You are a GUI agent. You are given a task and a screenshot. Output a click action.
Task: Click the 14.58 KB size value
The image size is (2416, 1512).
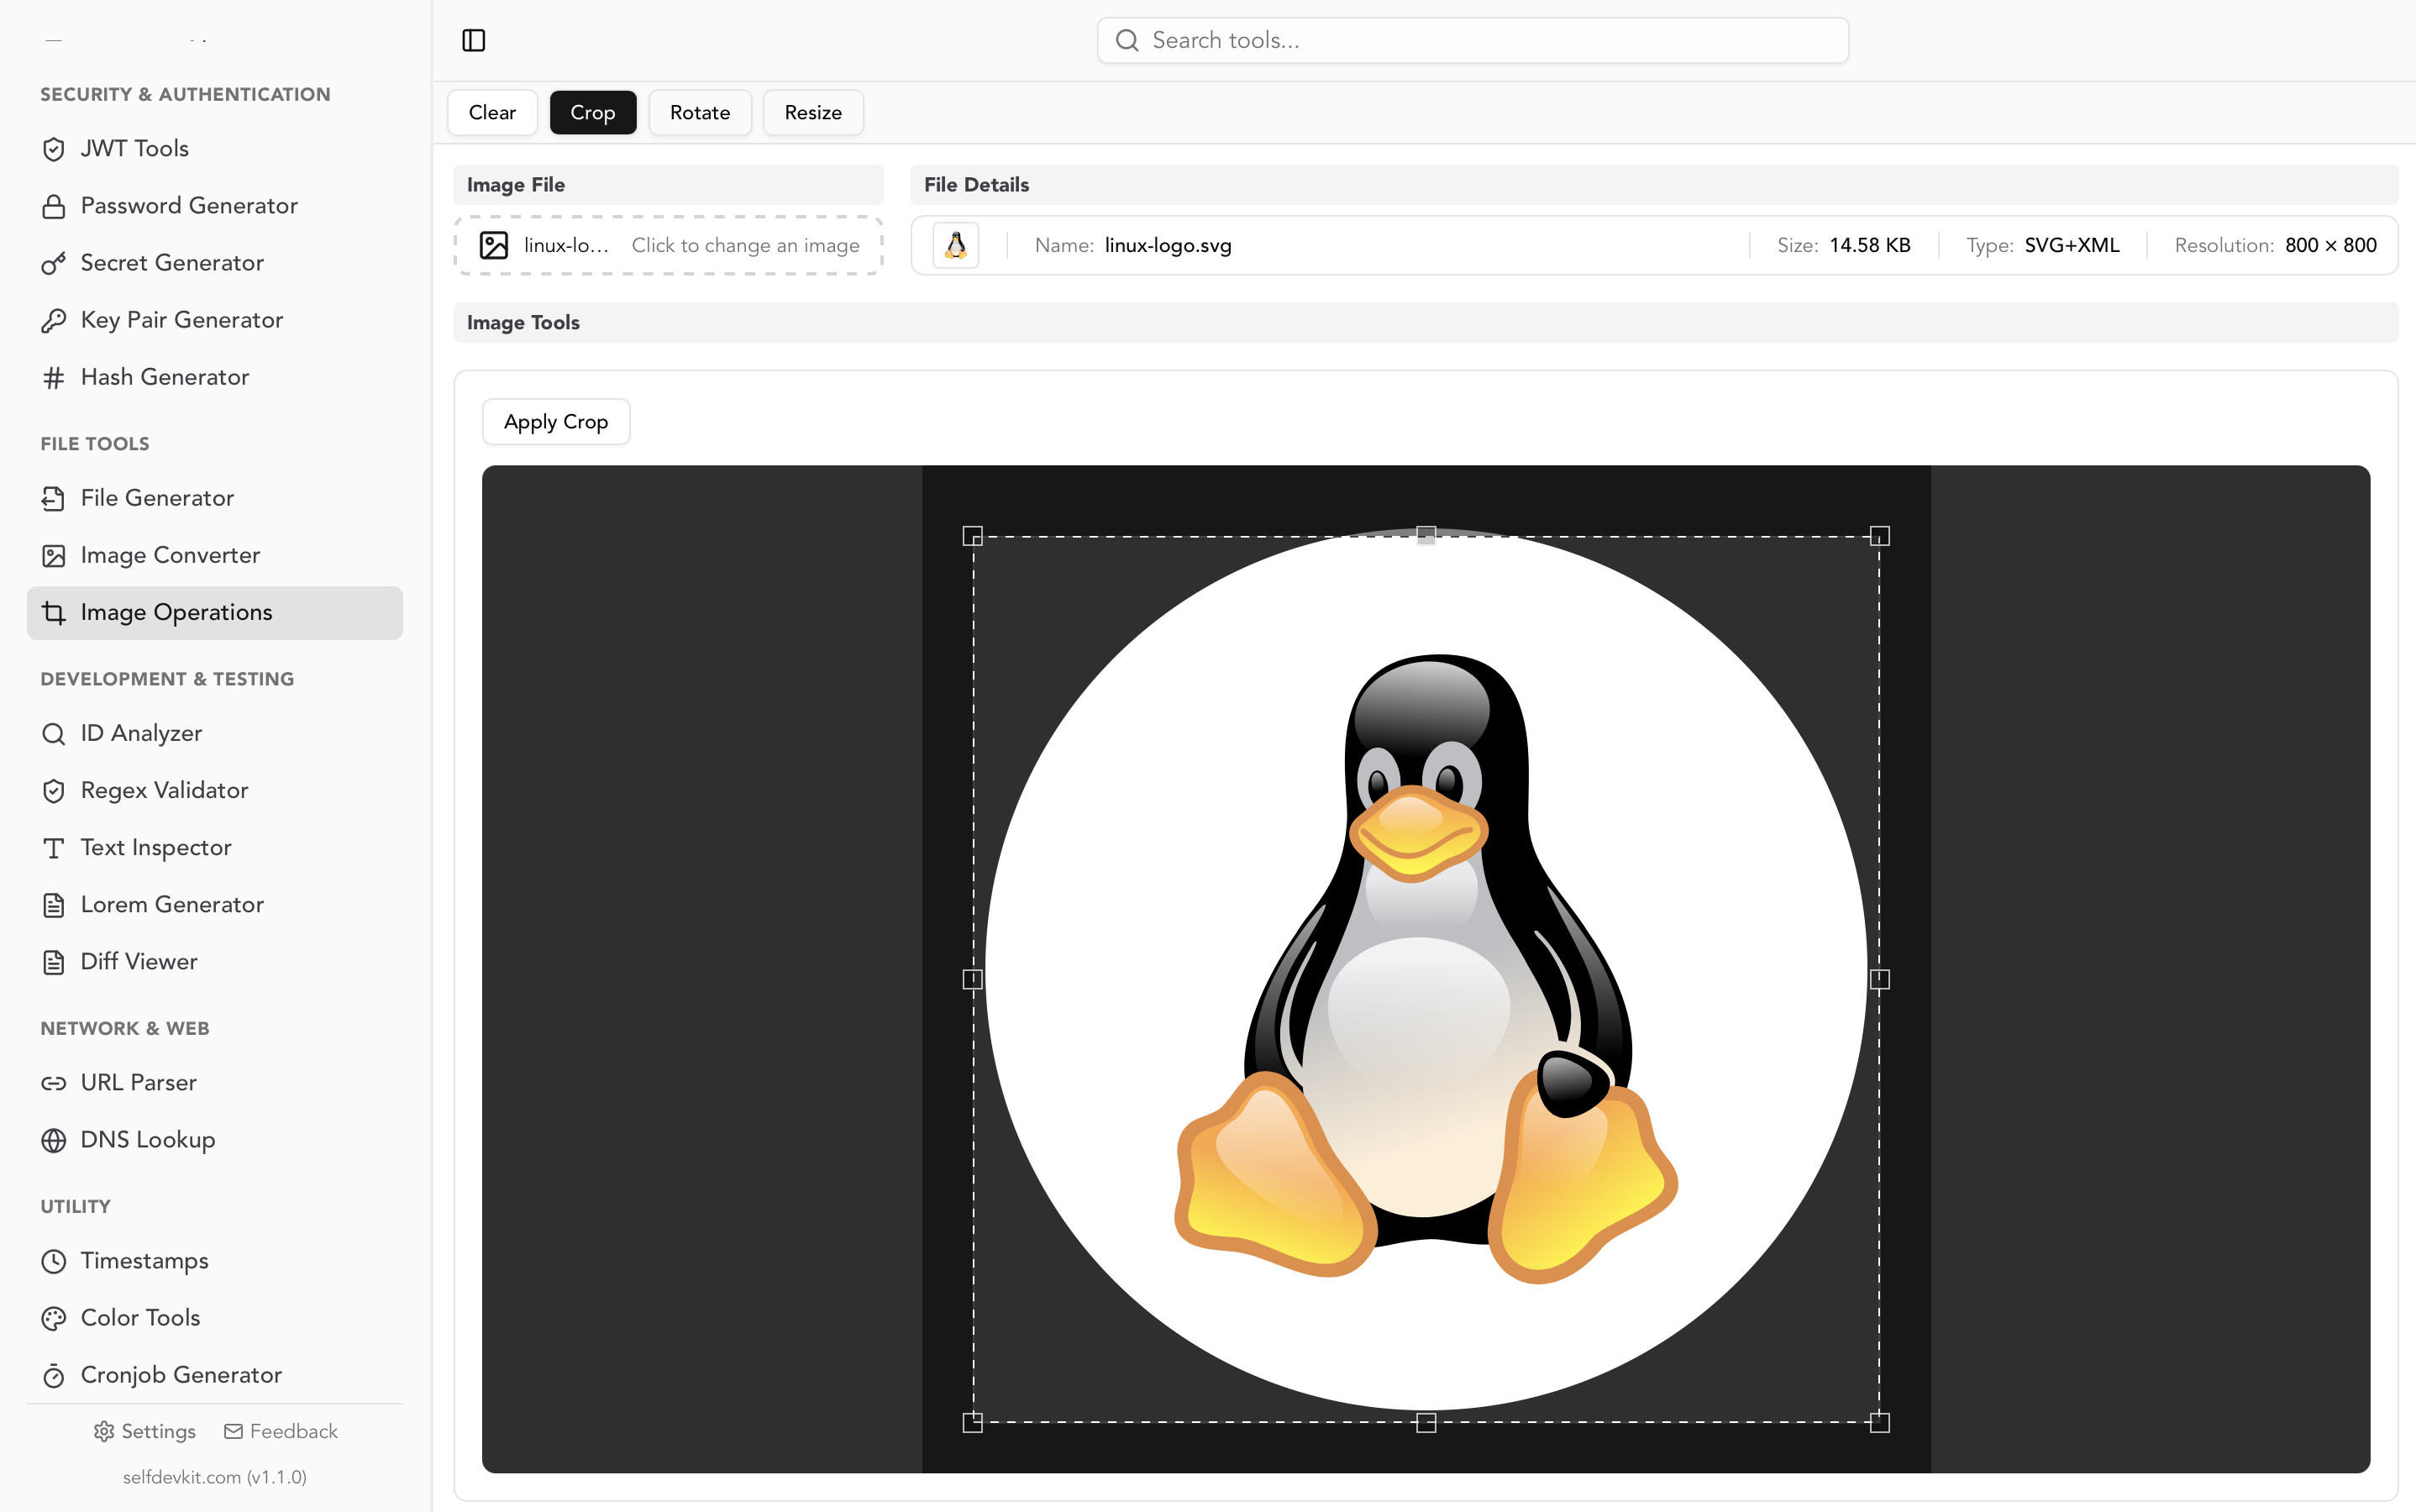(x=1870, y=245)
